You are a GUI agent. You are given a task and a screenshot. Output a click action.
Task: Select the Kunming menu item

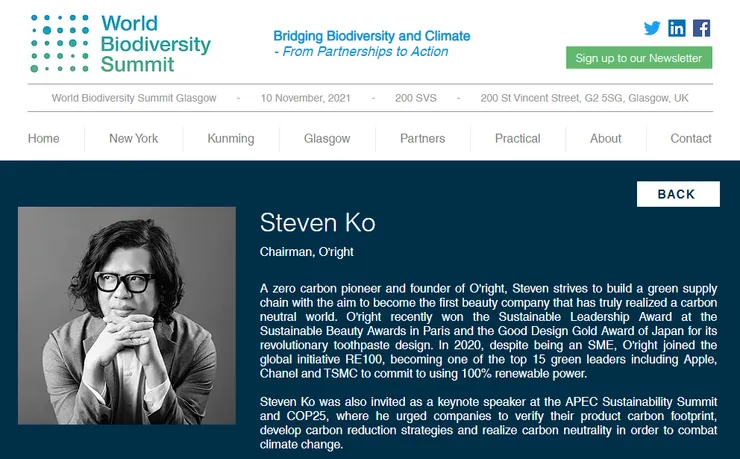[231, 139]
